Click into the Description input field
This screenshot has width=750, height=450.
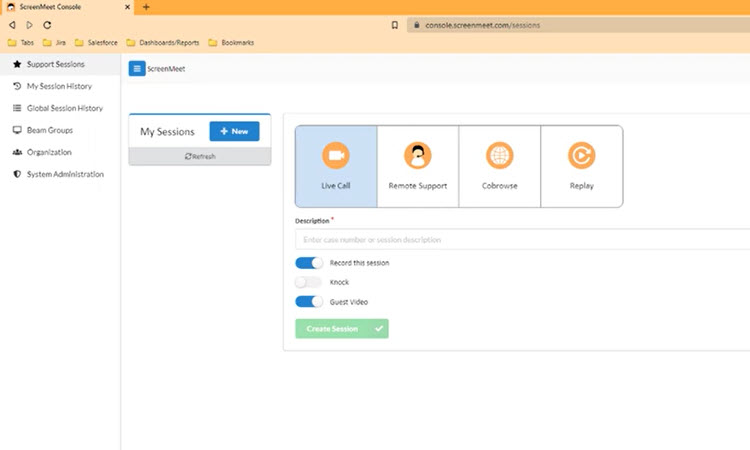[522, 239]
